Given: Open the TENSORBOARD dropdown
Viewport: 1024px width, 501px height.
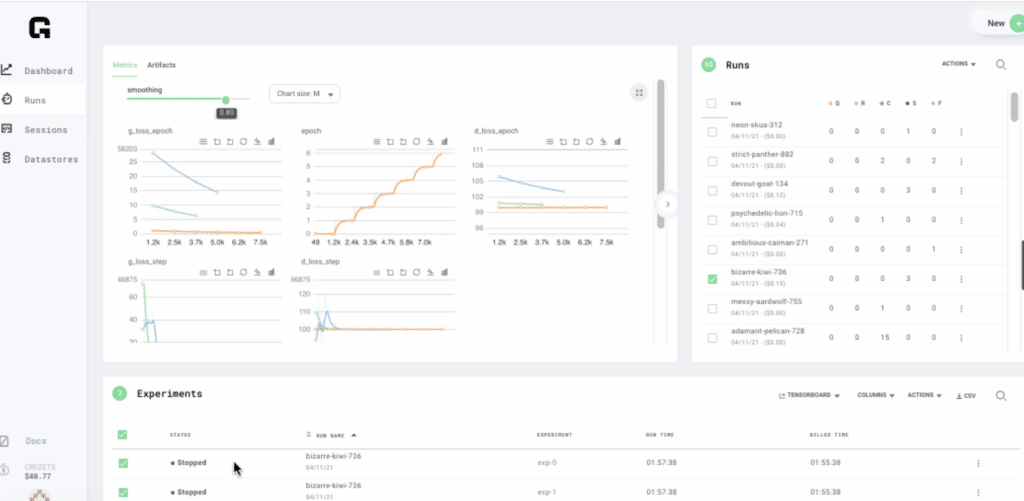Looking at the screenshot, I should (x=808, y=395).
